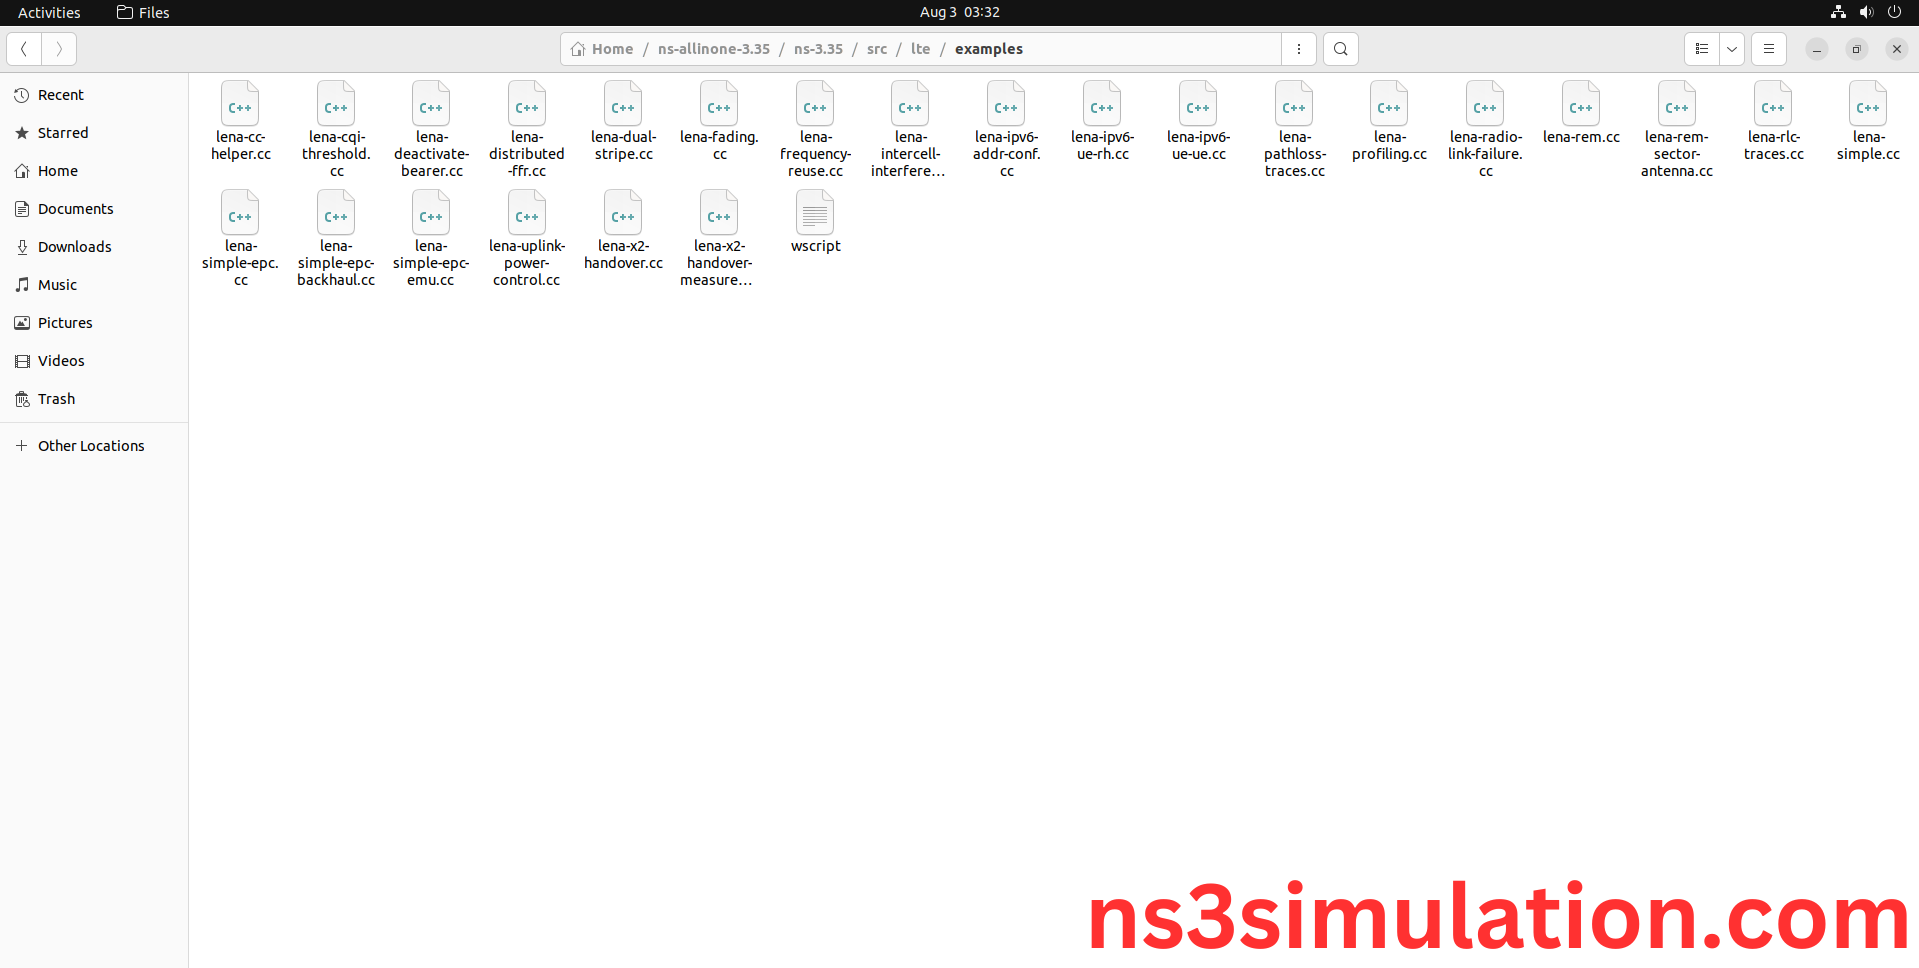Select lena-x2-handover.cc file
1919x968 pixels.
click(x=623, y=231)
